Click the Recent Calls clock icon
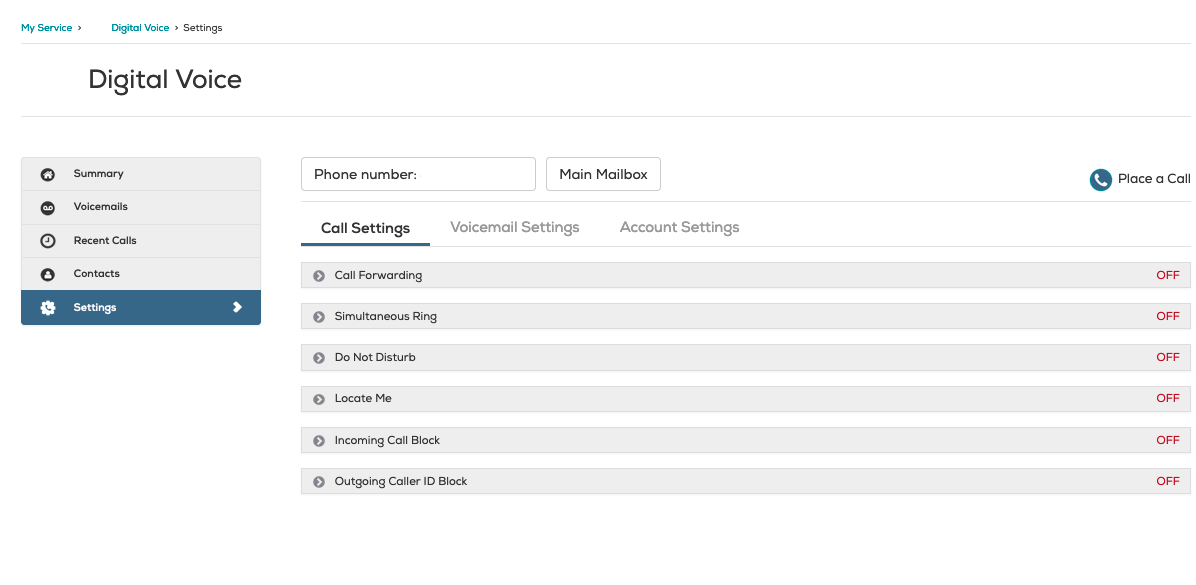Viewport: 1196px width, 585px height. [x=47, y=241]
